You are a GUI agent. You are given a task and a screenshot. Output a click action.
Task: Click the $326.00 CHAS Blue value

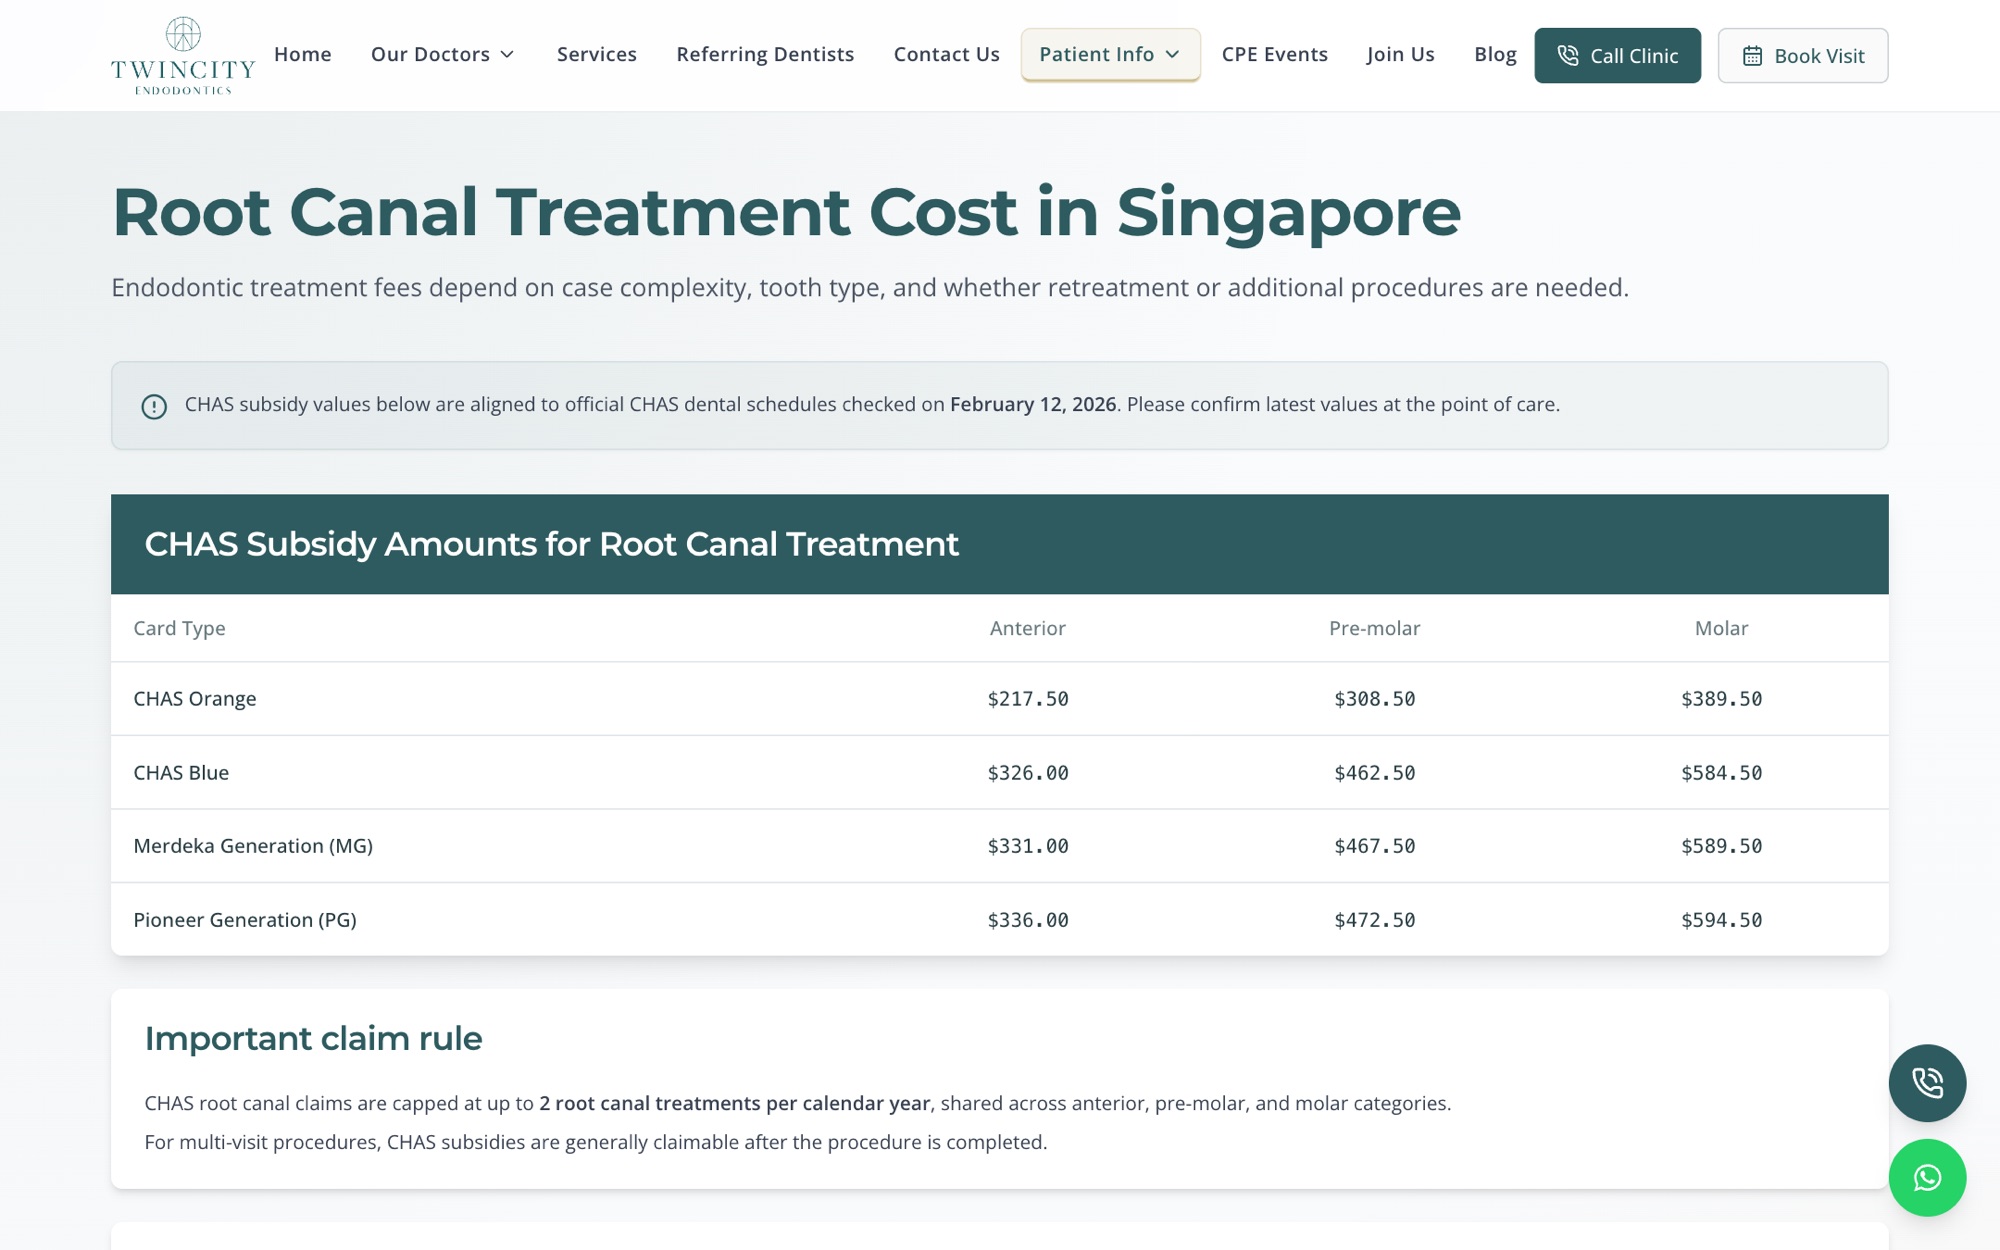(1028, 773)
